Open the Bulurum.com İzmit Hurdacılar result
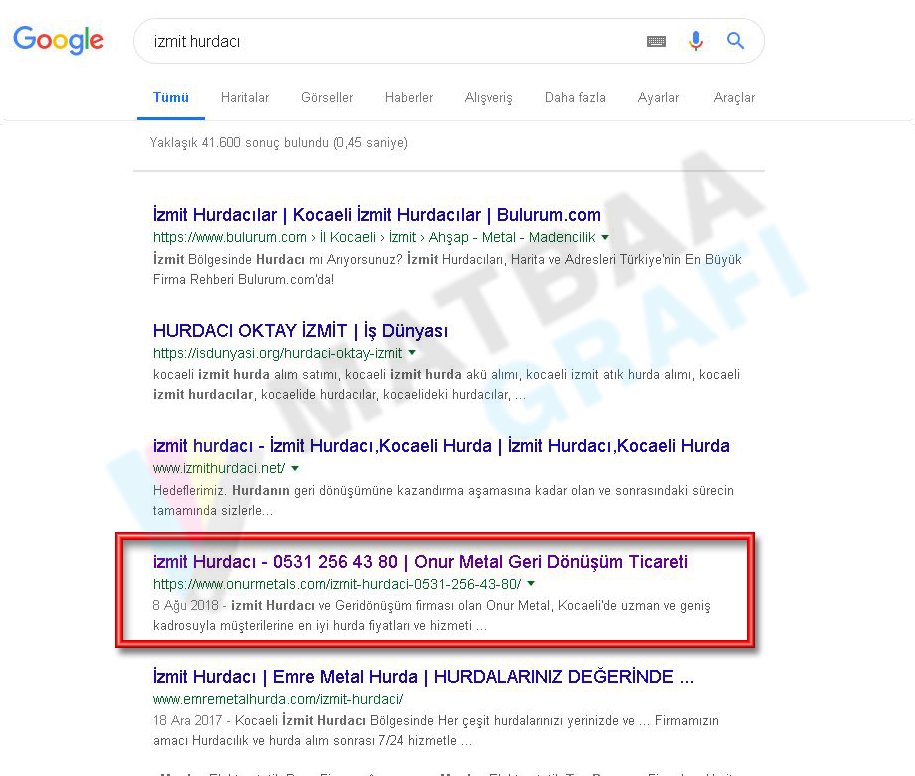Viewport: 915px width, 776px height. point(377,215)
